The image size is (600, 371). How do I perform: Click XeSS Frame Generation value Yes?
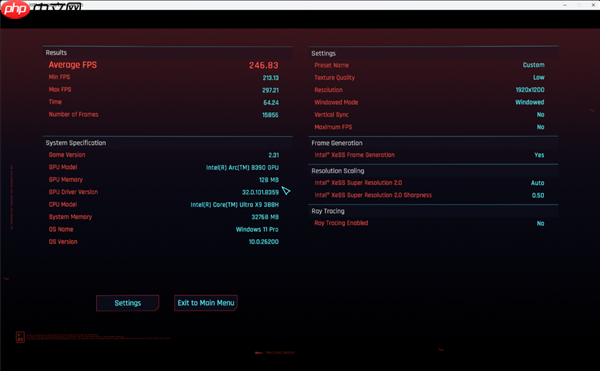(539, 155)
